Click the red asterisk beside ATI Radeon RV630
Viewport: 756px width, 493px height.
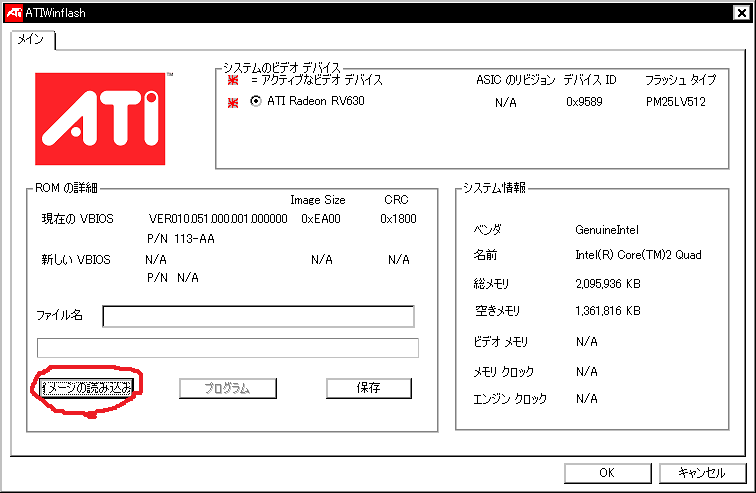[233, 102]
